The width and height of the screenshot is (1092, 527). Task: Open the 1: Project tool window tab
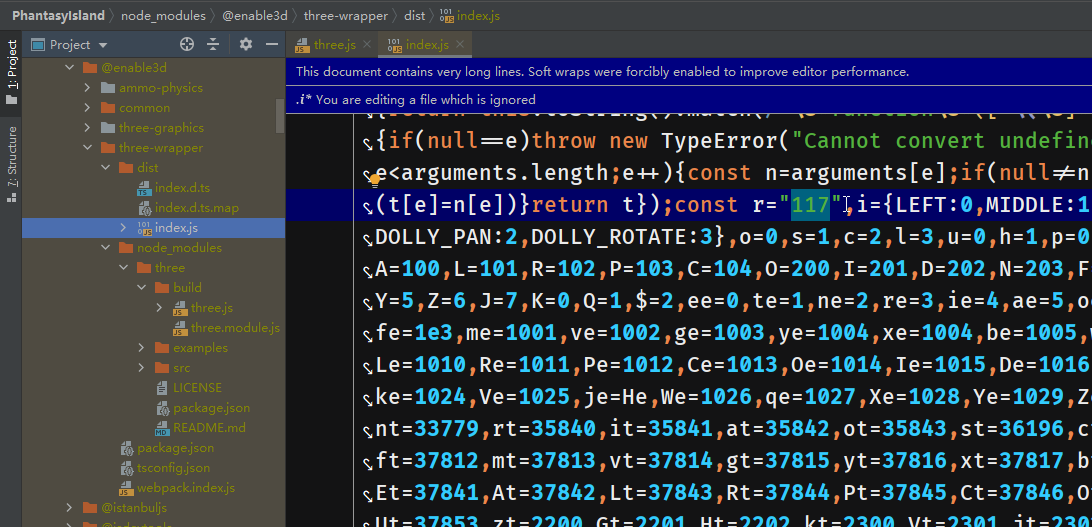pos(11,72)
